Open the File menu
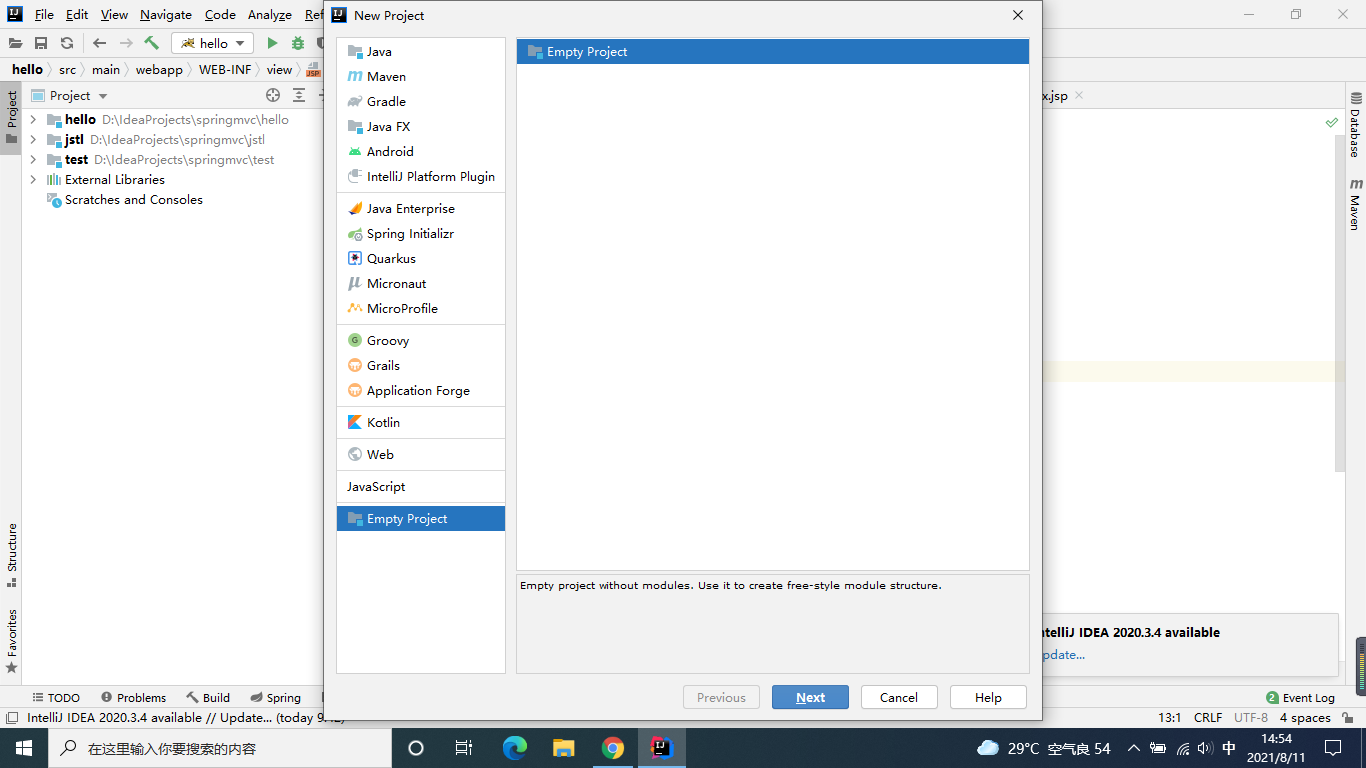Image resolution: width=1366 pixels, height=768 pixels. coord(44,15)
